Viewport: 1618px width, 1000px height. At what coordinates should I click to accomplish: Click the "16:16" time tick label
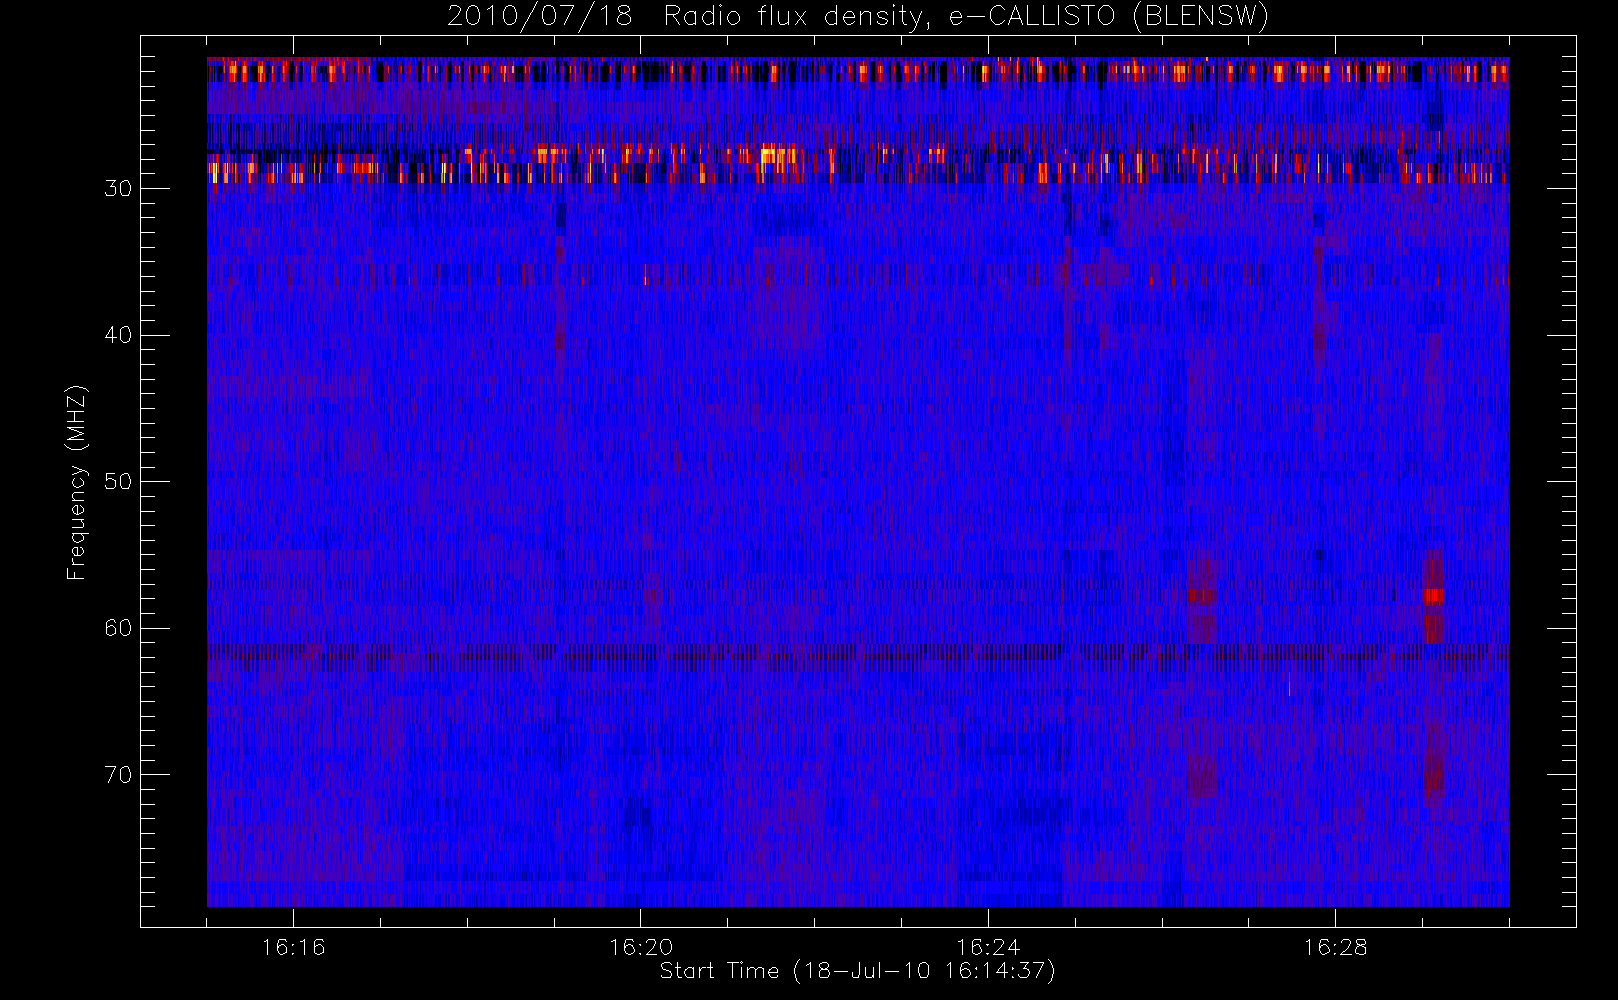[293, 947]
